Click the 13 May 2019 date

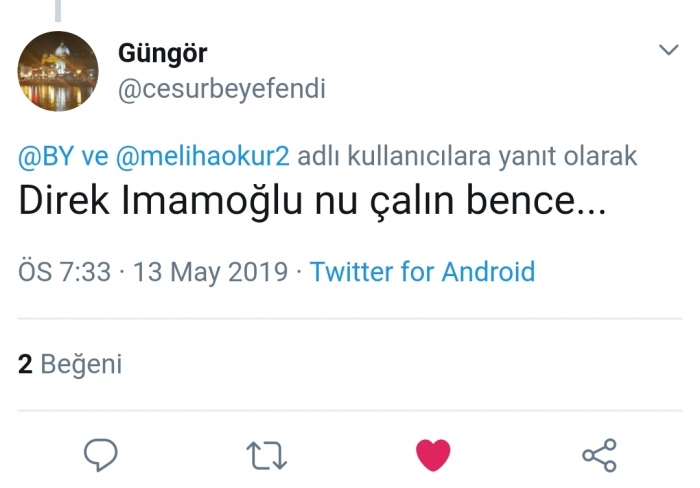[x=212, y=272]
